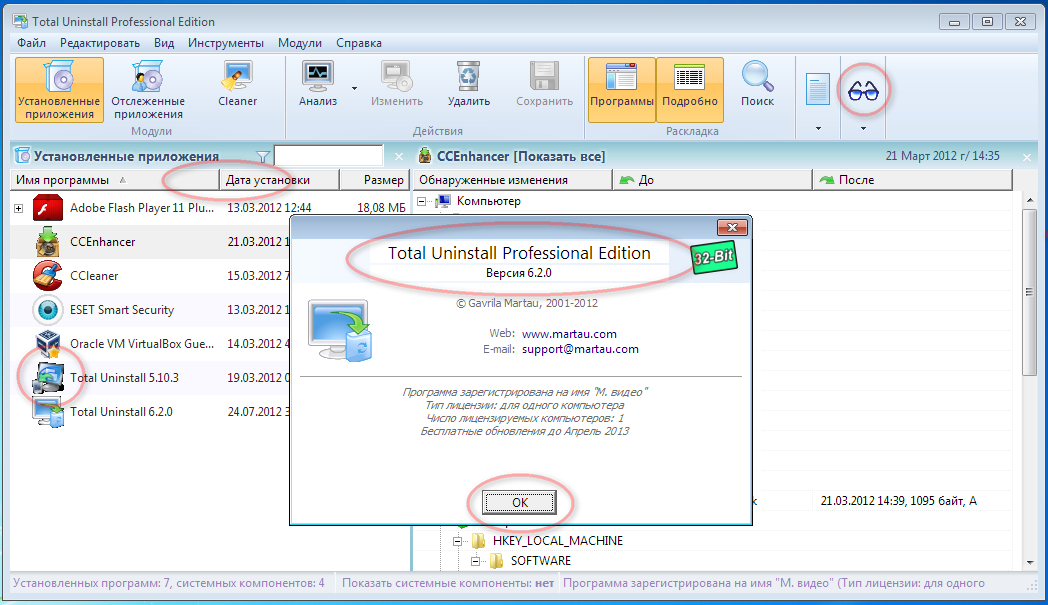Open the Справка menu

point(359,43)
